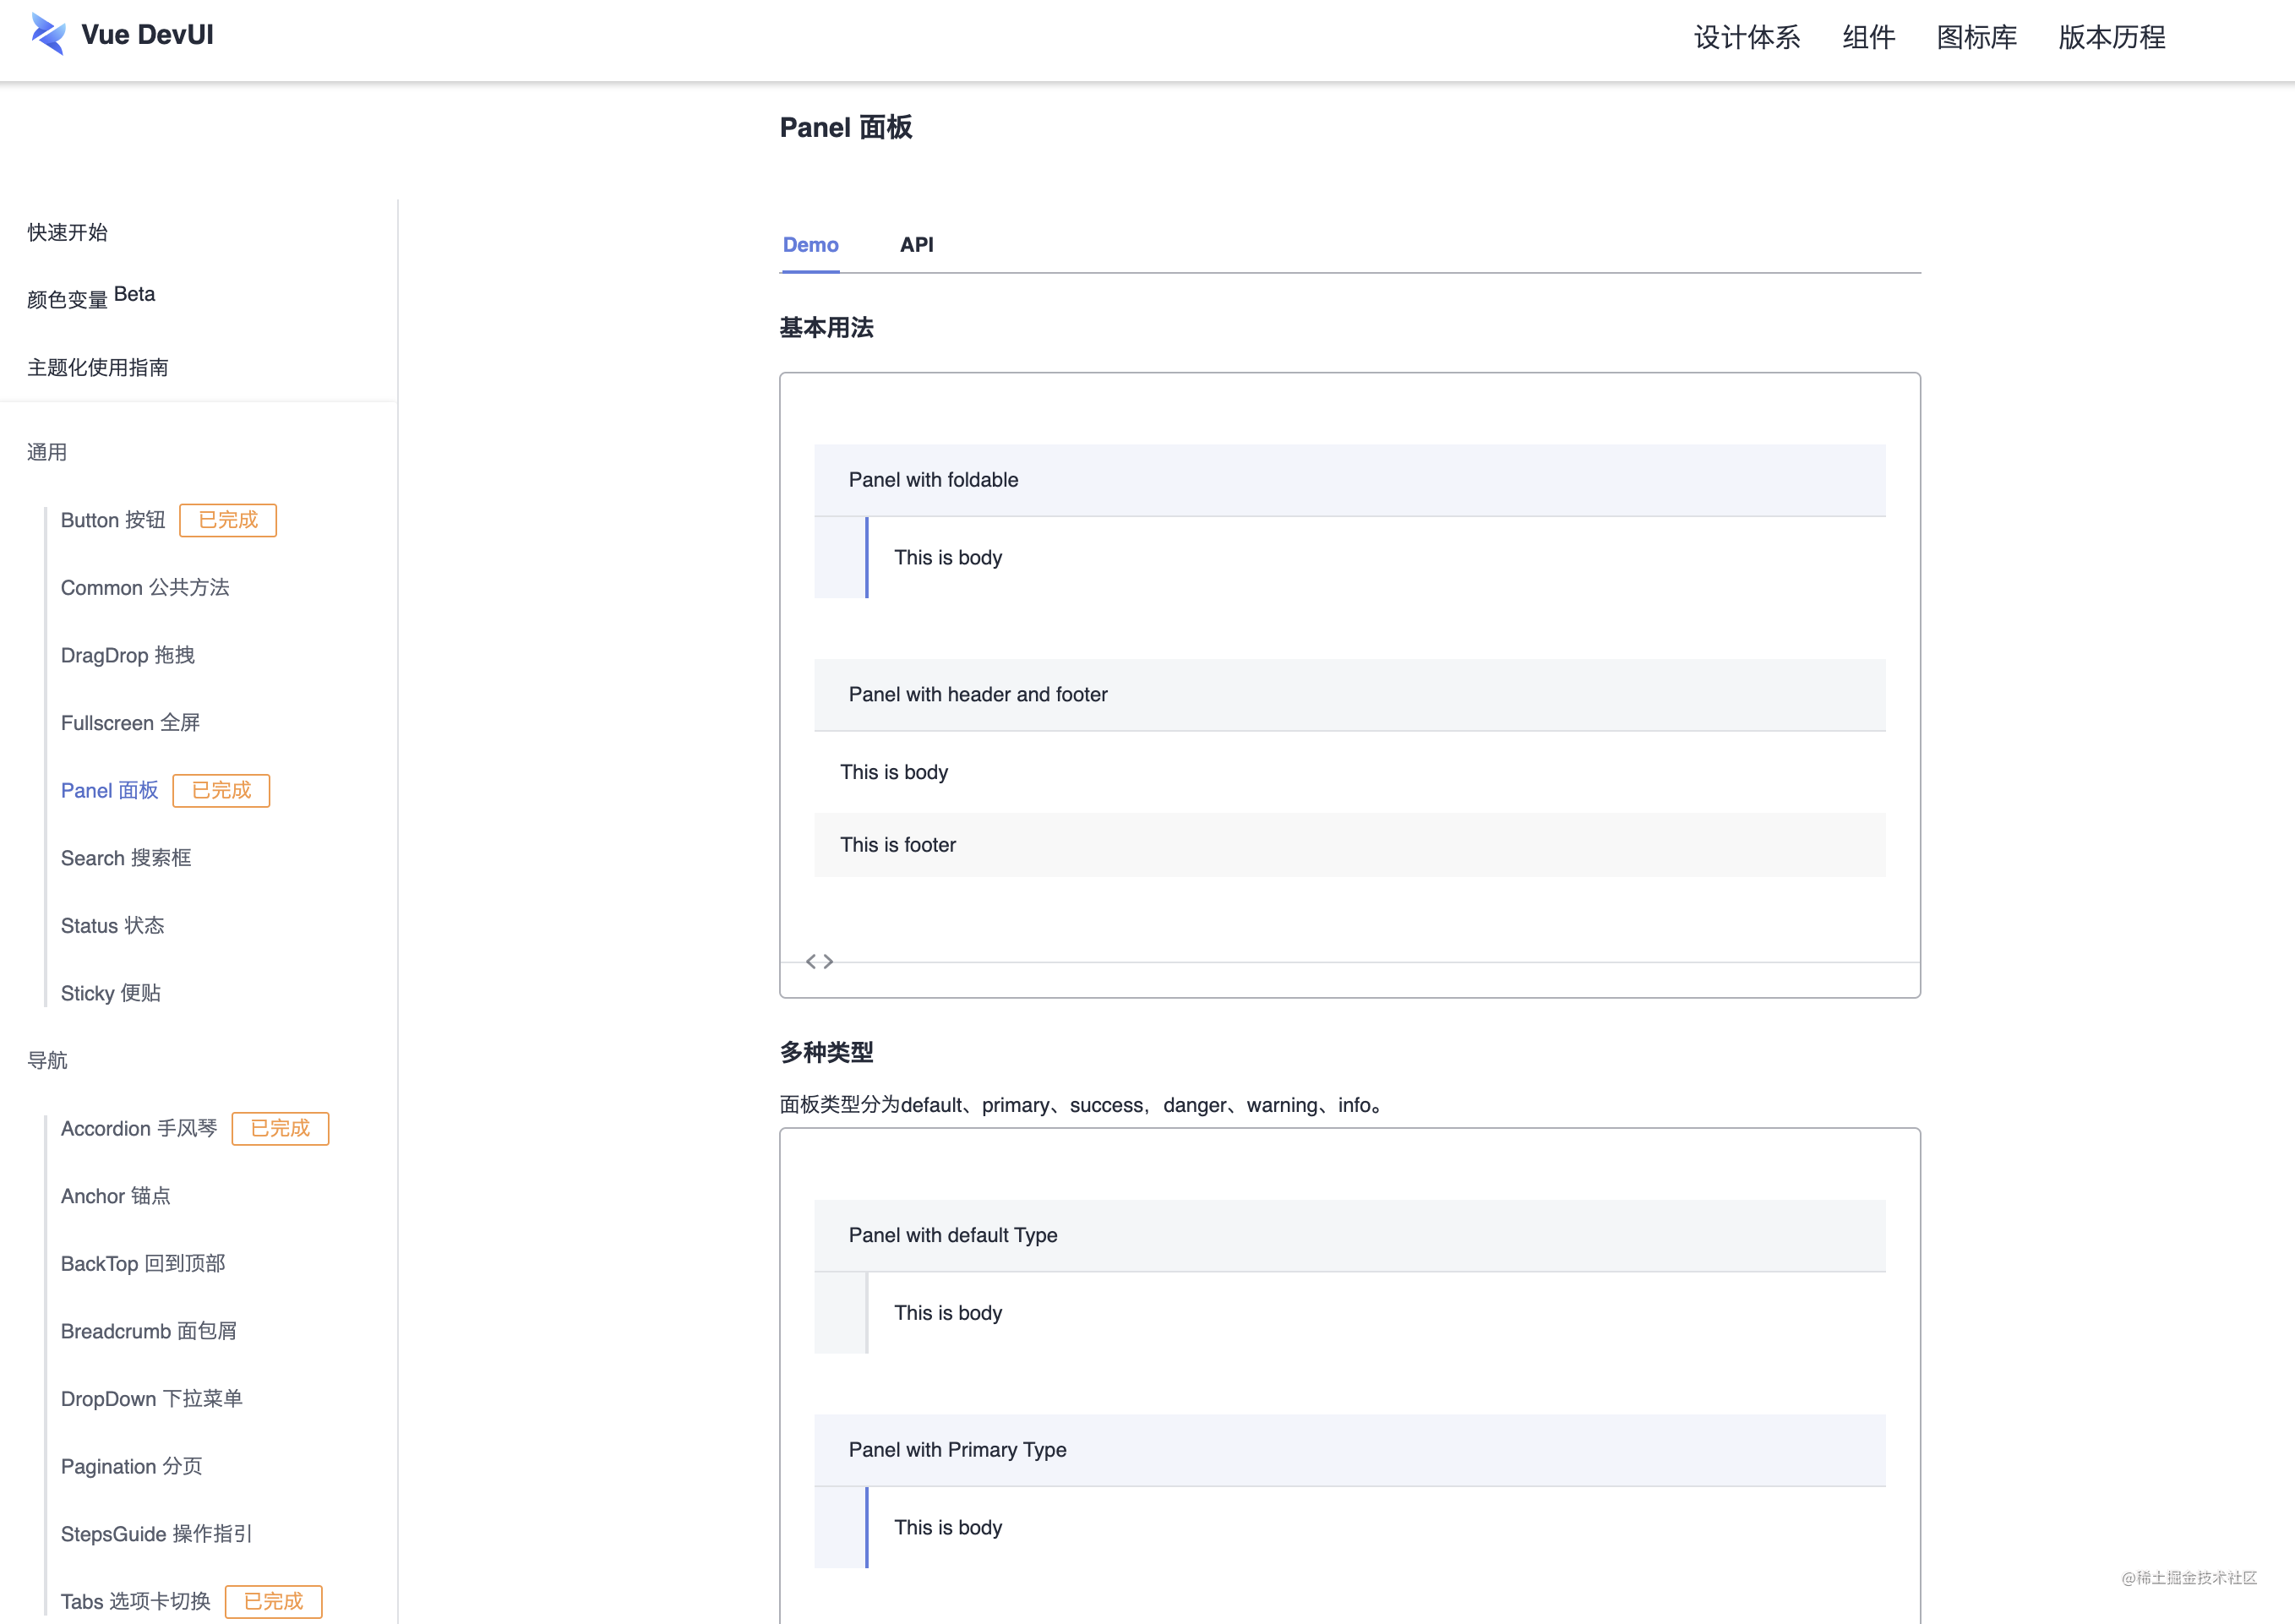Go to DragDrop 拖拽 page

(x=128, y=655)
